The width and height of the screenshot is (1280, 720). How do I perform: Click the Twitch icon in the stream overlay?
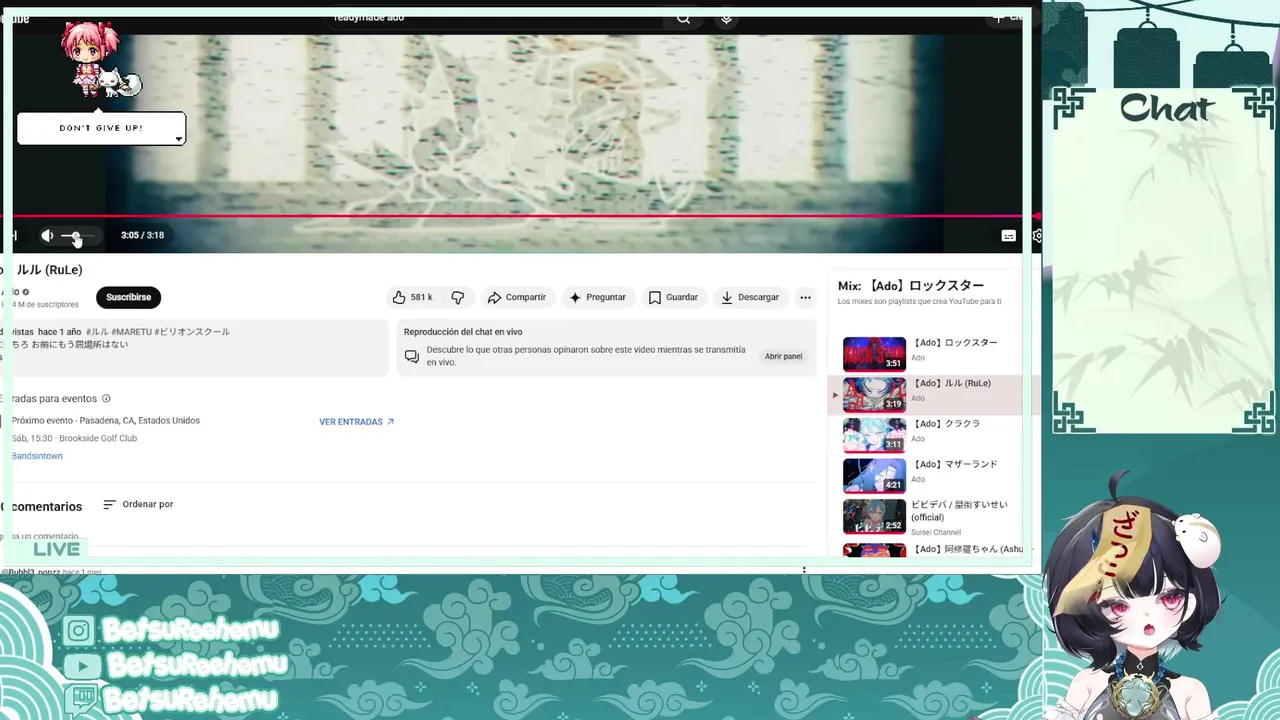click(83, 698)
